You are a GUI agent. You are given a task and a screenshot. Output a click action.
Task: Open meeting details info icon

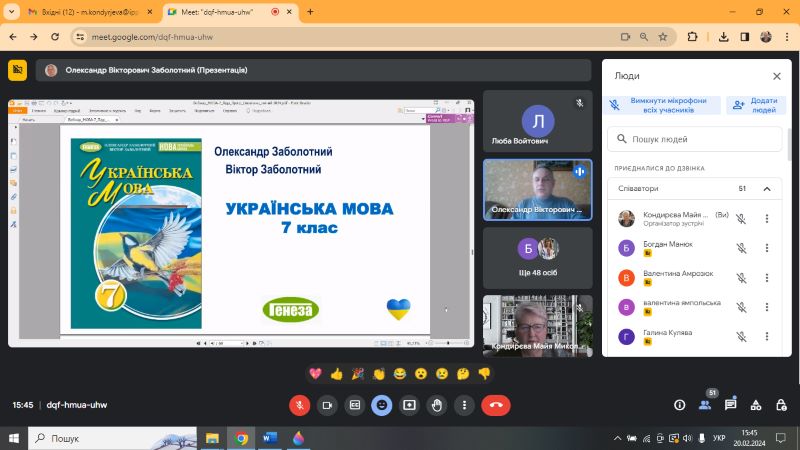click(680, 405)
